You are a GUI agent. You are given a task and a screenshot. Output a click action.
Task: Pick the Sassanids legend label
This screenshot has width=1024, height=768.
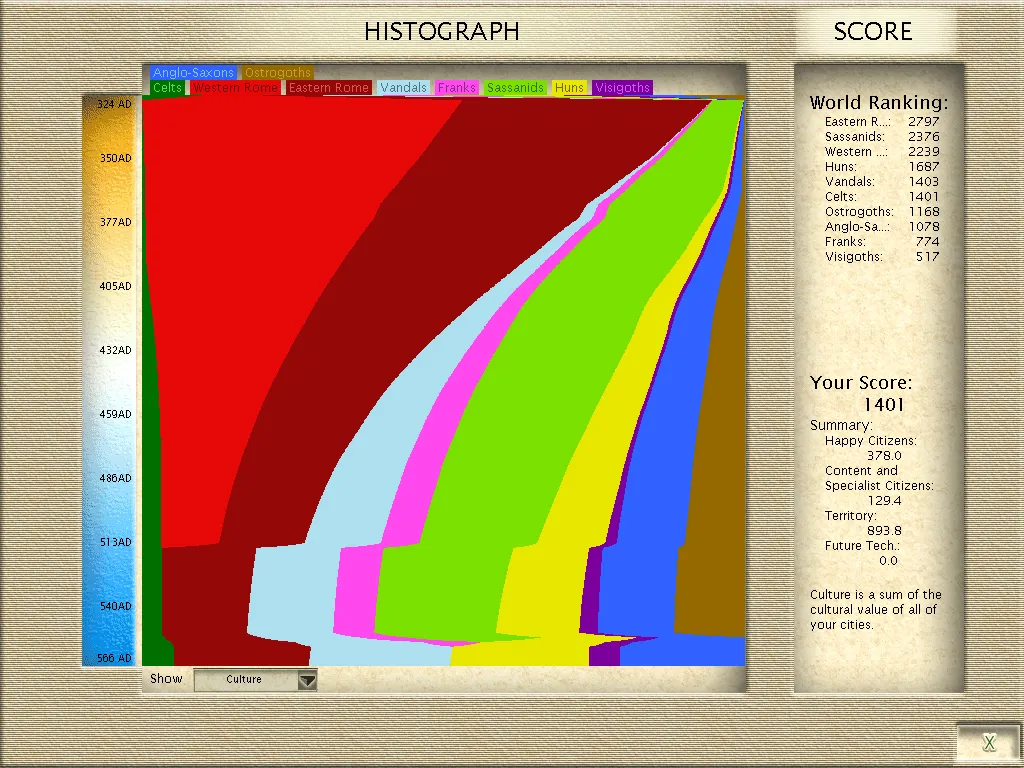pos(515,88)
